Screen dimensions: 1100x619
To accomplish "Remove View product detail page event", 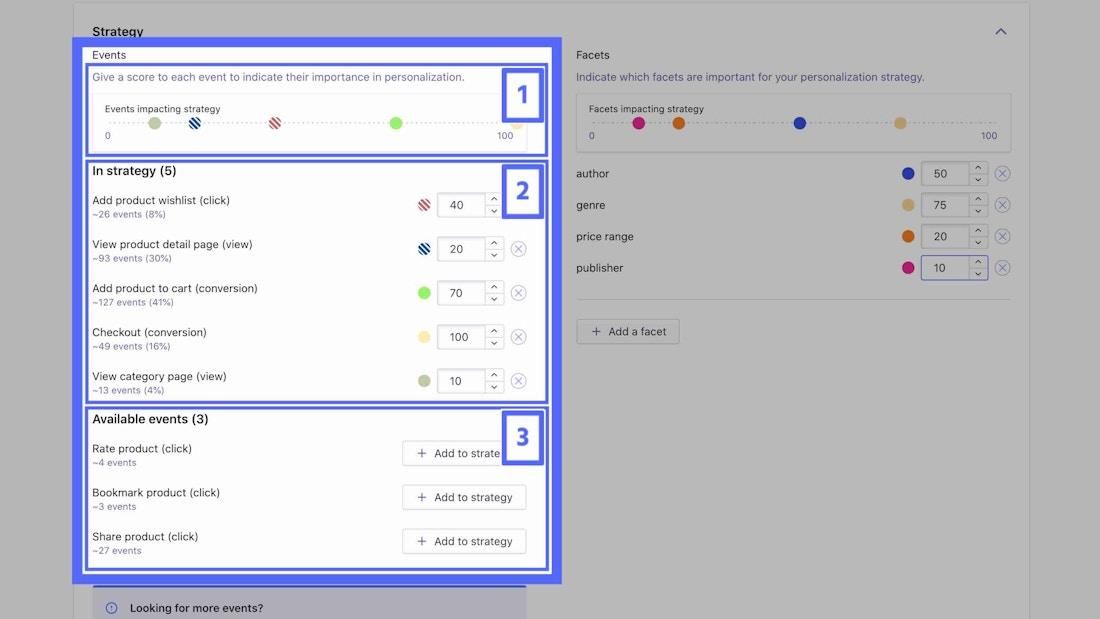I will tap(518, 249).
